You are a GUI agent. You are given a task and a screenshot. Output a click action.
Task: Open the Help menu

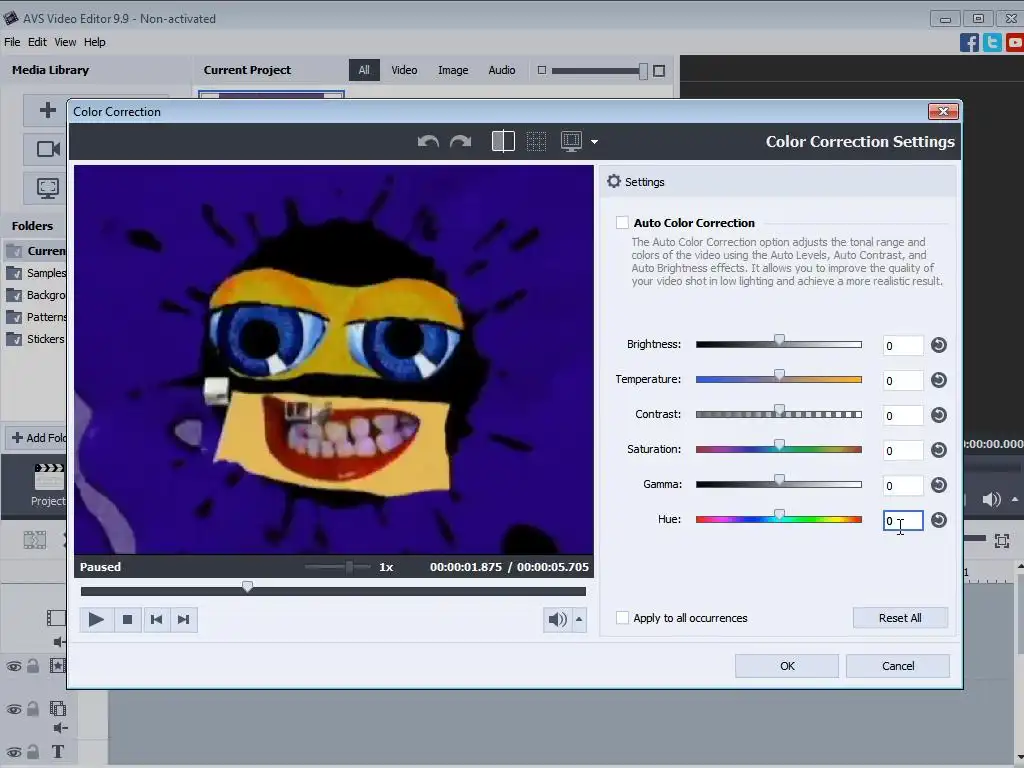[x=95, y=42]
